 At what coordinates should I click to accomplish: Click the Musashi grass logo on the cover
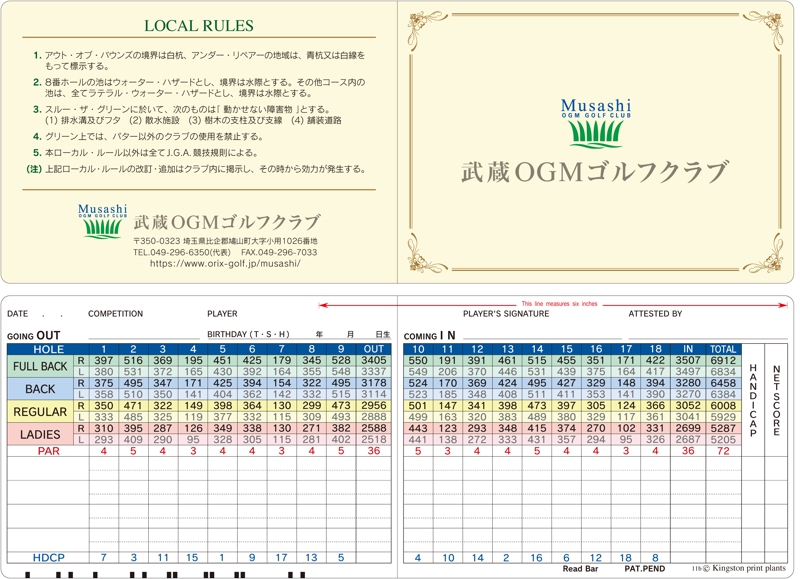click(x=596, y=123)
